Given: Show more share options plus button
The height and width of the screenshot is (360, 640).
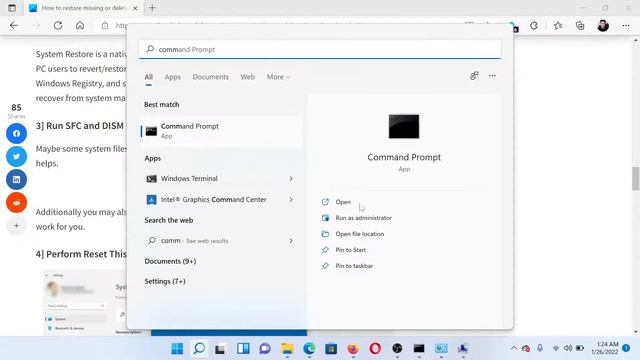Looking at the screenshot, I should point(16,226).
